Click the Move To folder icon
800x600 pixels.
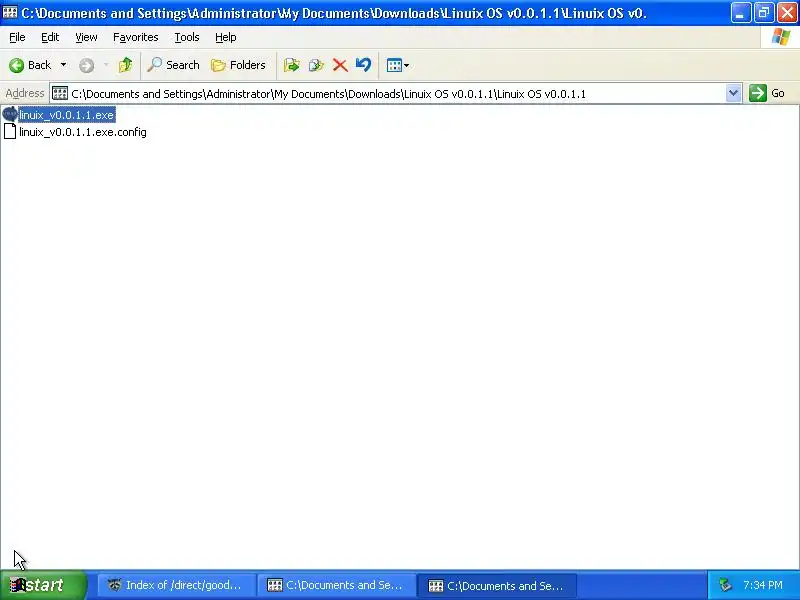pos(291,65)
